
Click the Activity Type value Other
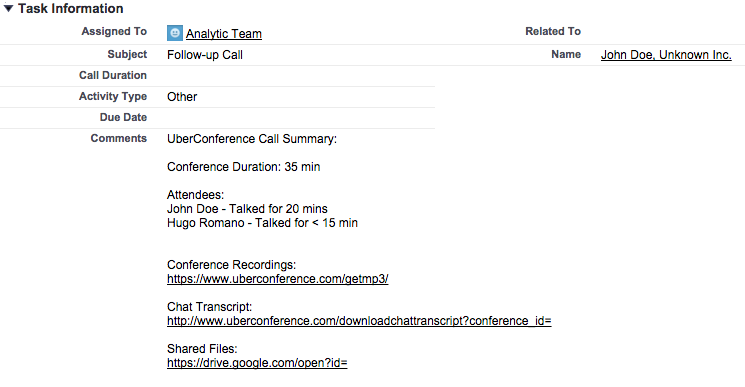(182, 96)
